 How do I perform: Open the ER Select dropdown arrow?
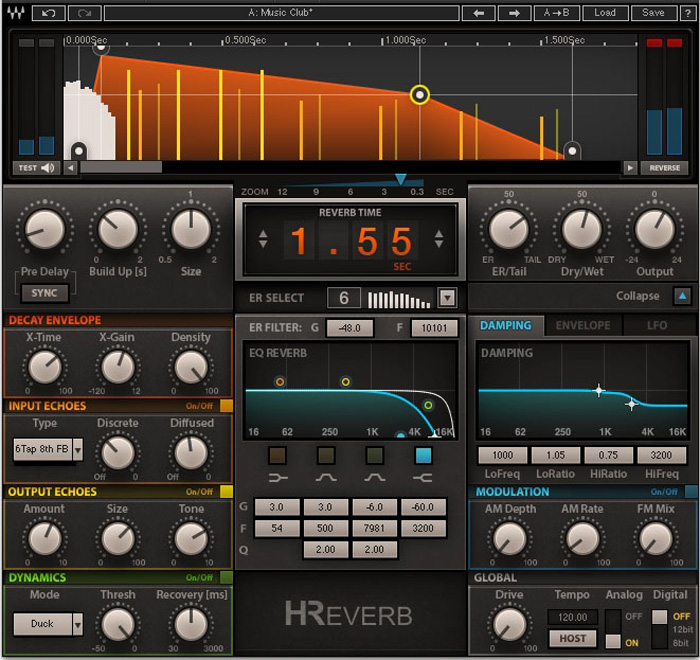point(447,297)
